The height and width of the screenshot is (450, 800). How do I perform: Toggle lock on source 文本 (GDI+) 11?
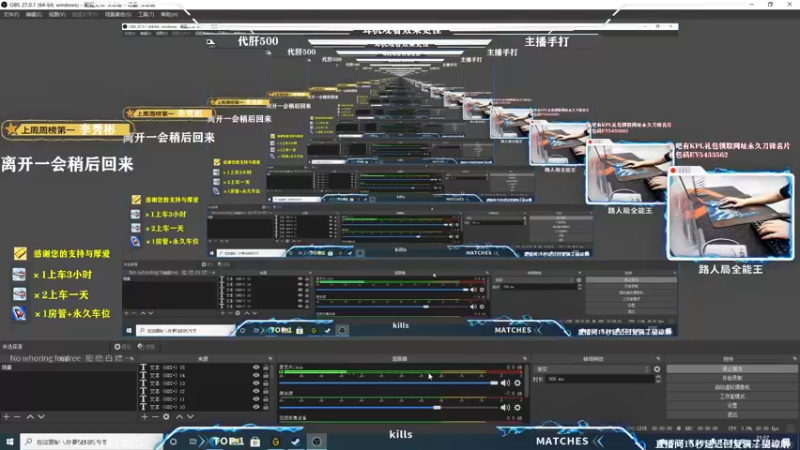click(265, 399)
